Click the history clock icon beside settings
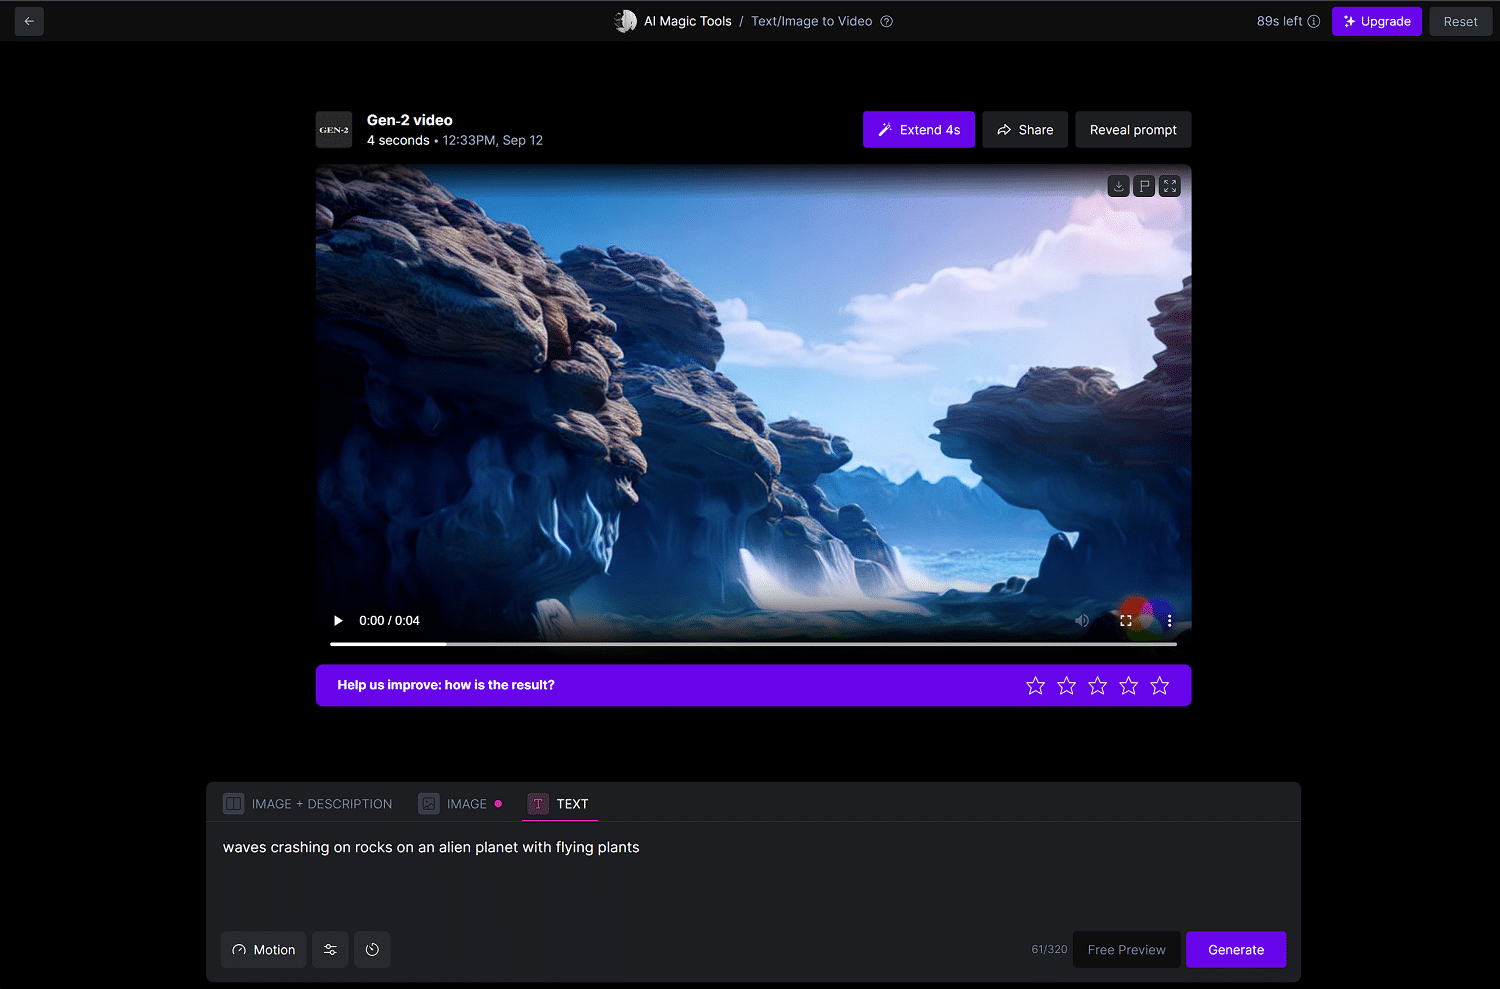 coord(372,950)
